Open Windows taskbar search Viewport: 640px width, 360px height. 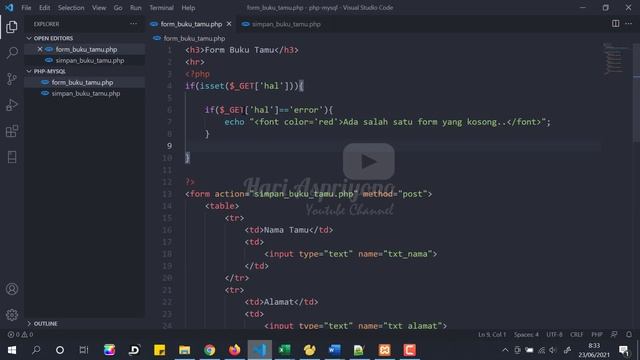pyautogui.click(x=36, y=350)
